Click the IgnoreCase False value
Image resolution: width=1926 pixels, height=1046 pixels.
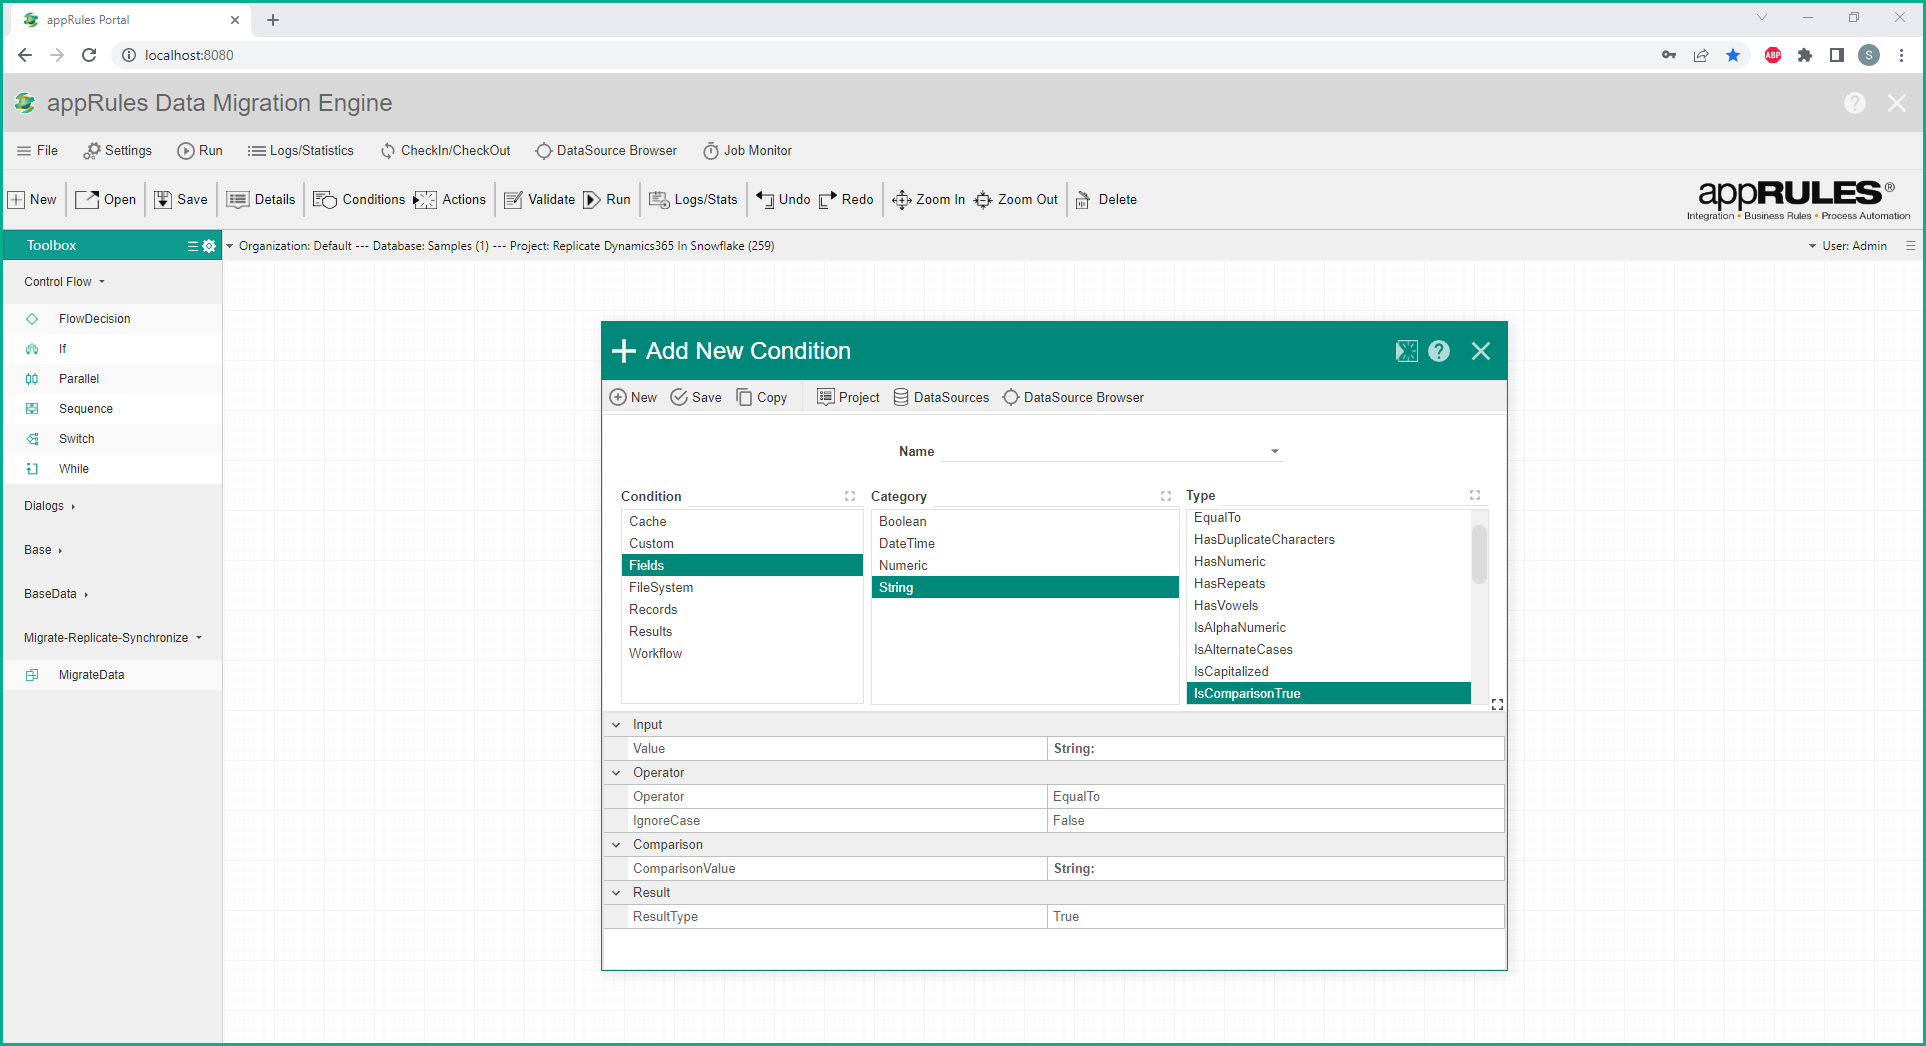point(1276,821)
